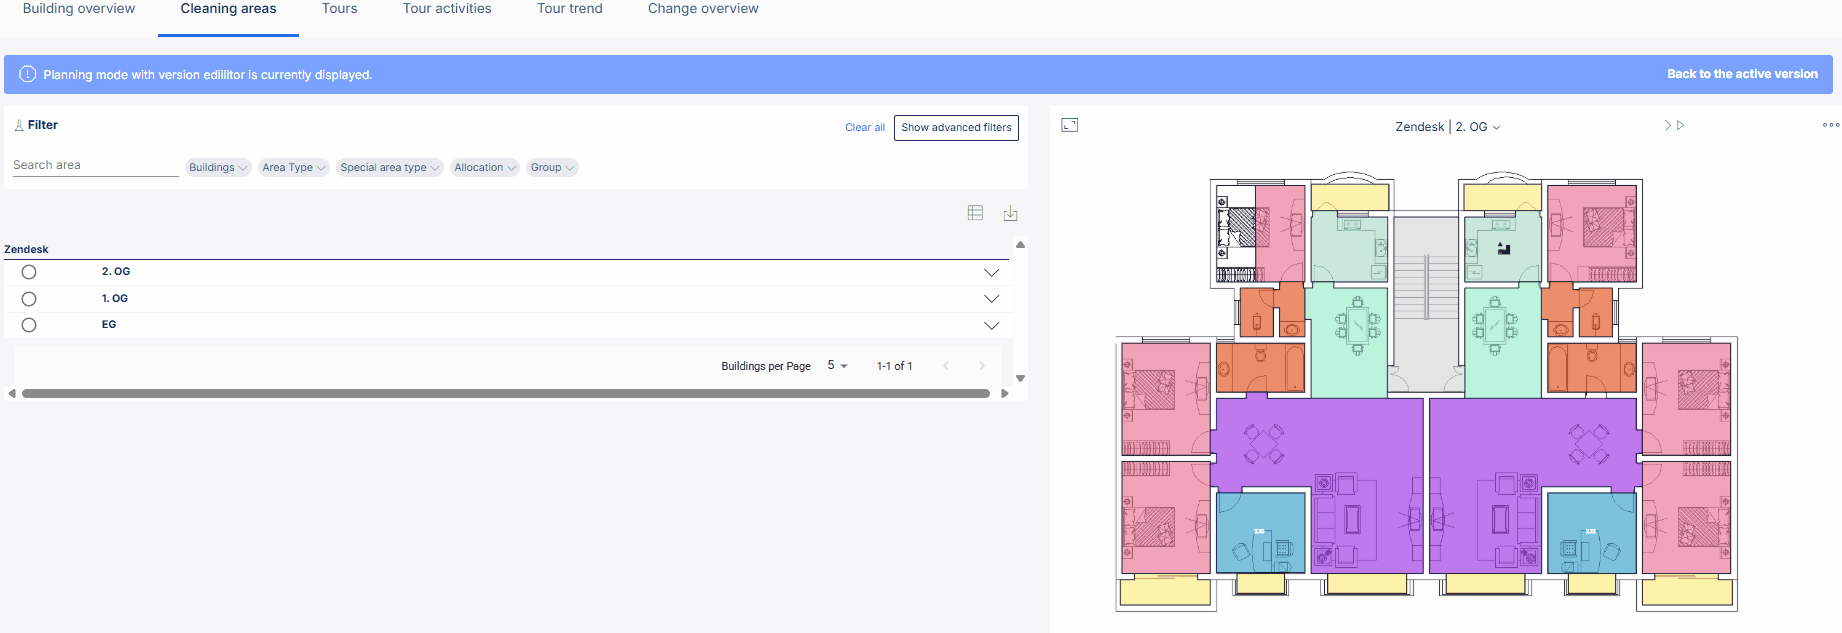Image resolution: width=1842 pixels, height=633 pixels.
Task: Open the Special area type dropdown
Action: (389, 167)
